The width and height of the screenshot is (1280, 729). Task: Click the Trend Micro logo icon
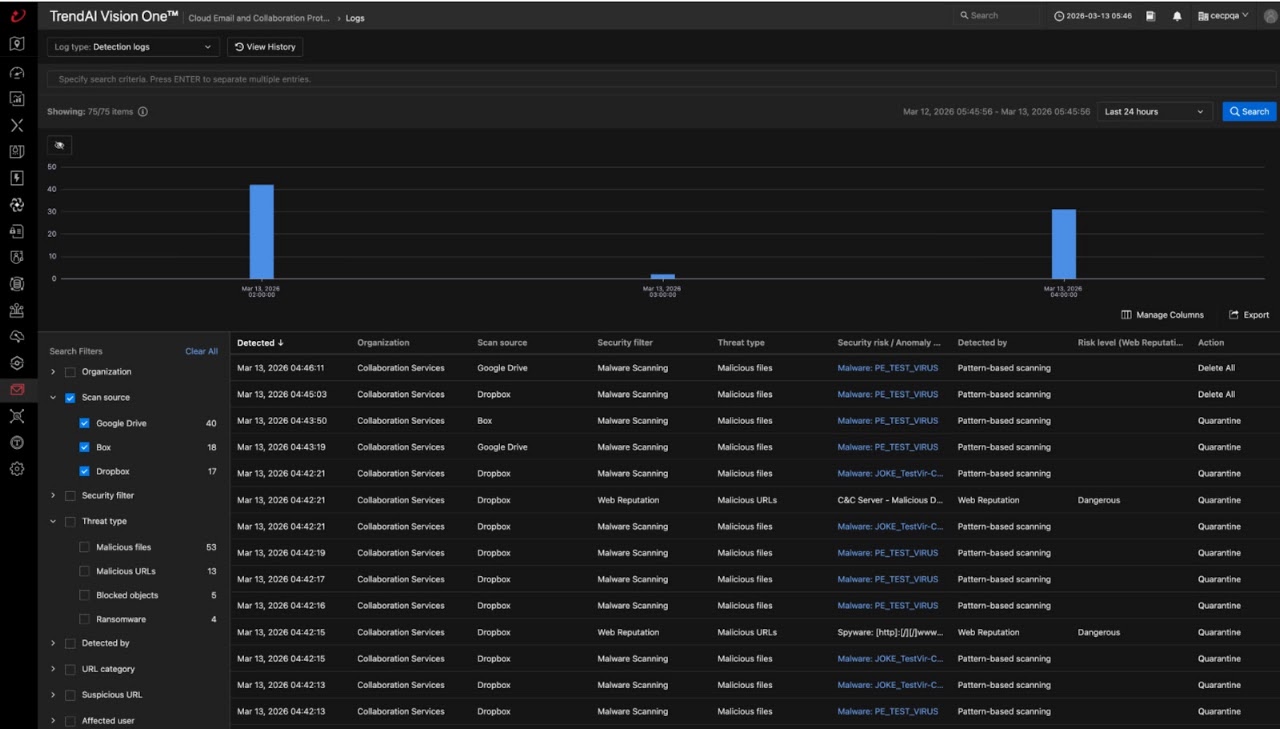17,16
